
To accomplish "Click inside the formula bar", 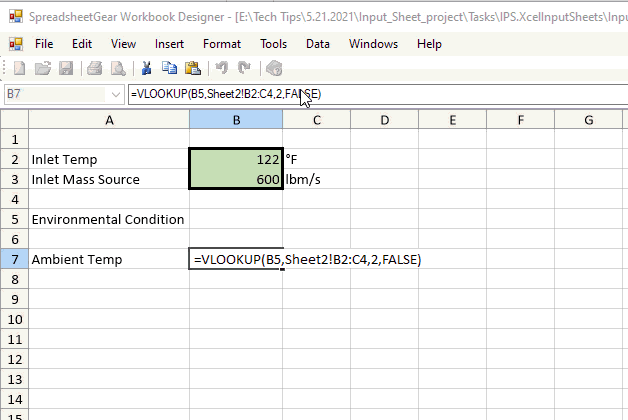I will [450, 94].
